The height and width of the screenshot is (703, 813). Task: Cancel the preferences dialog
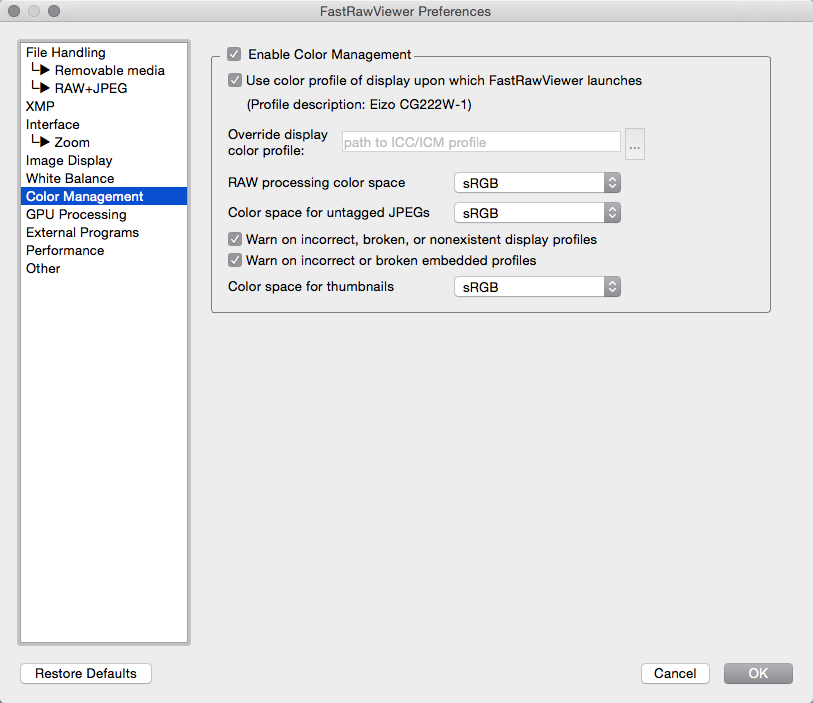coord(675,673)
